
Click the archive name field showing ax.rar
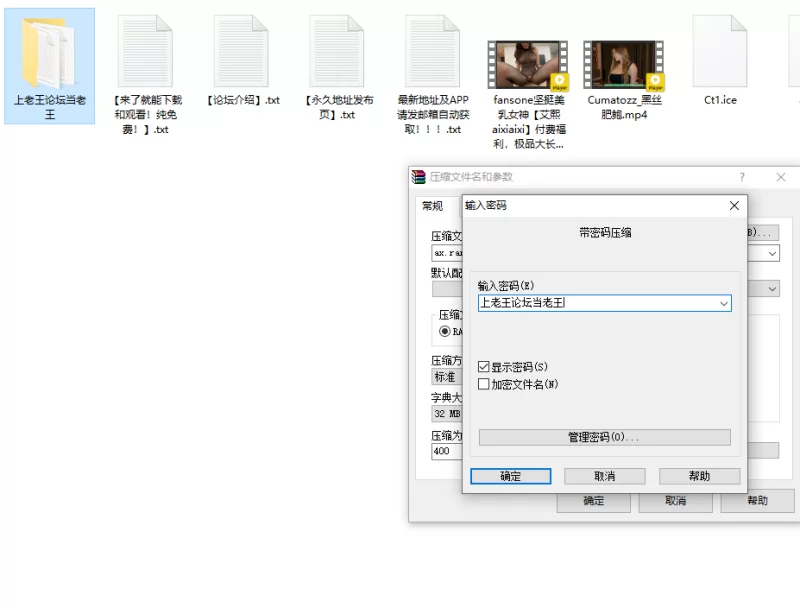tap(447, 253)
